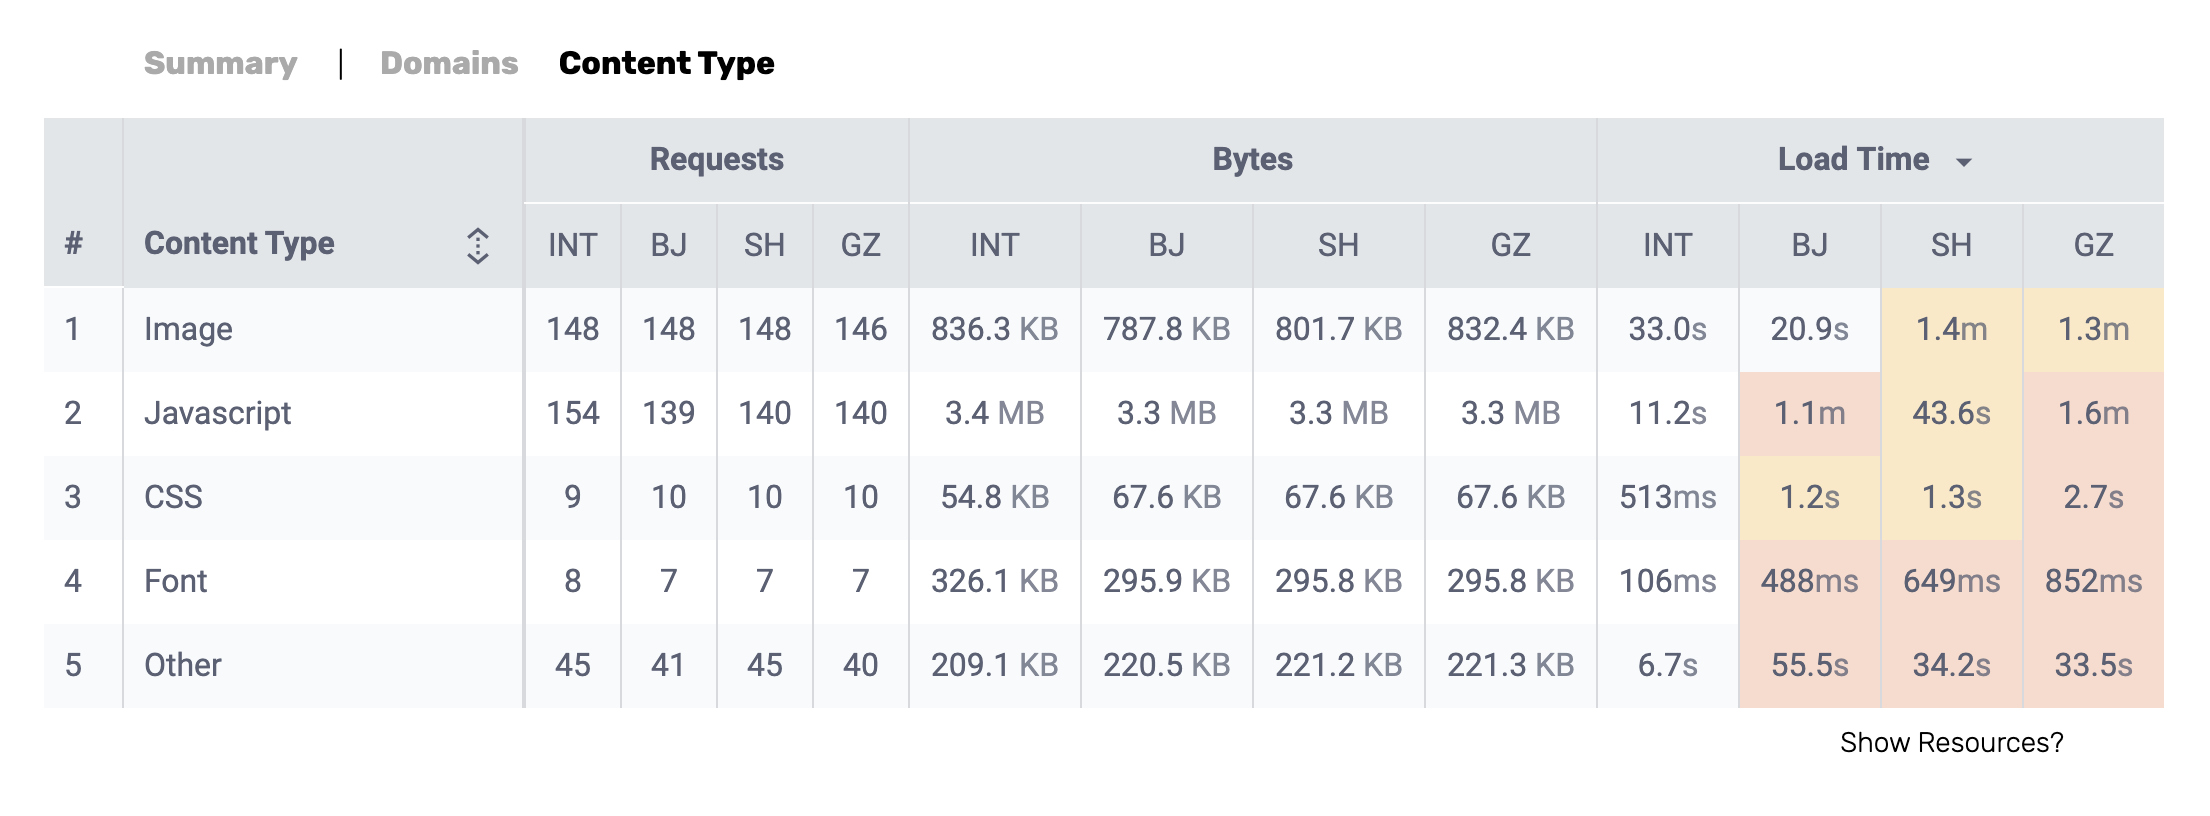Click the yellow 1.4m Image SH load time cell
The image size is (2210, 816).
click(1951, 329)
